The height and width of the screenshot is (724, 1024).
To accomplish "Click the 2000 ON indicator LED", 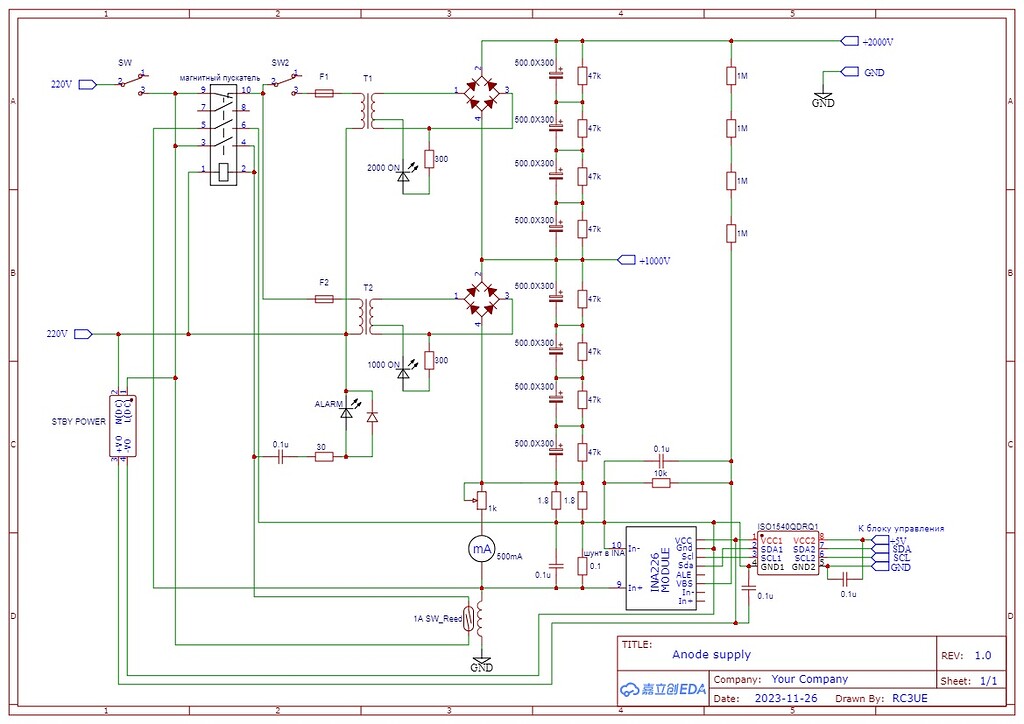I will 404,176.
